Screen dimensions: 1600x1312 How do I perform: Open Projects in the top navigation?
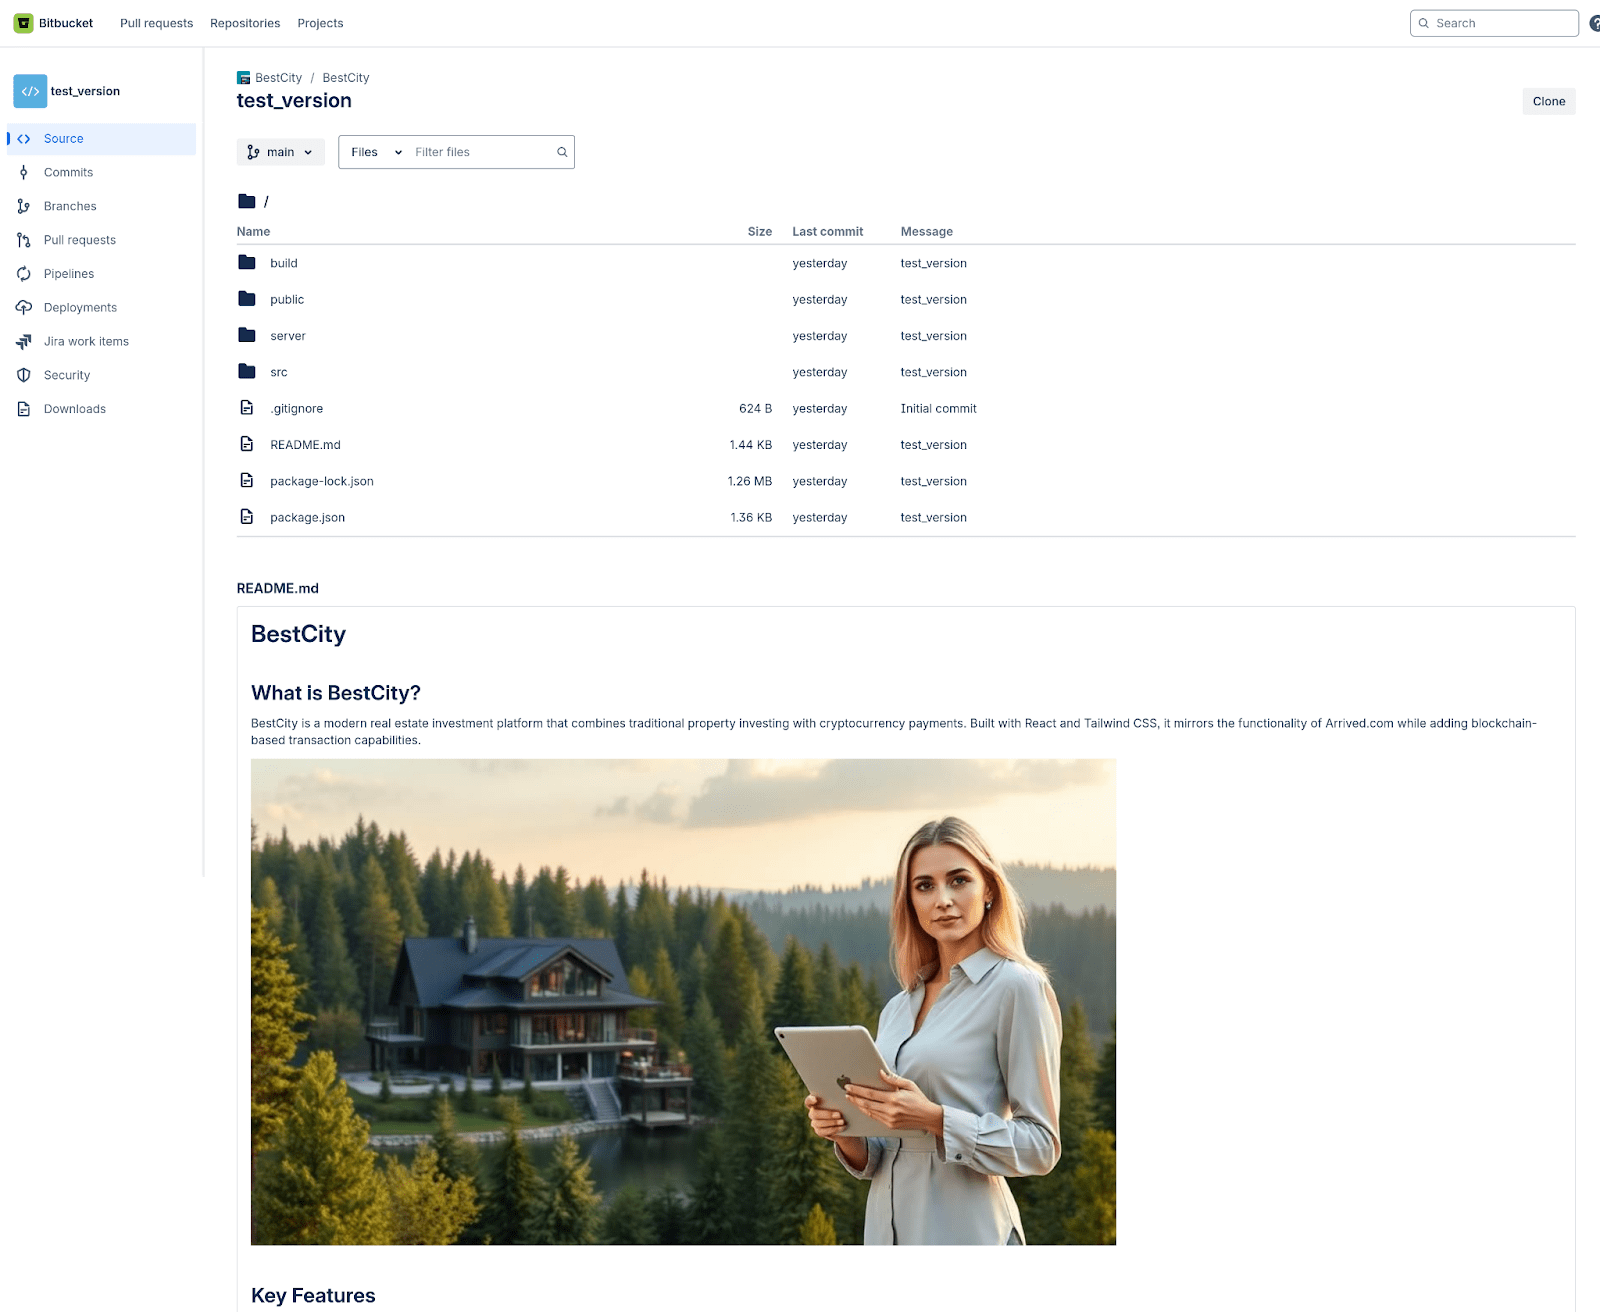point(320,23)
